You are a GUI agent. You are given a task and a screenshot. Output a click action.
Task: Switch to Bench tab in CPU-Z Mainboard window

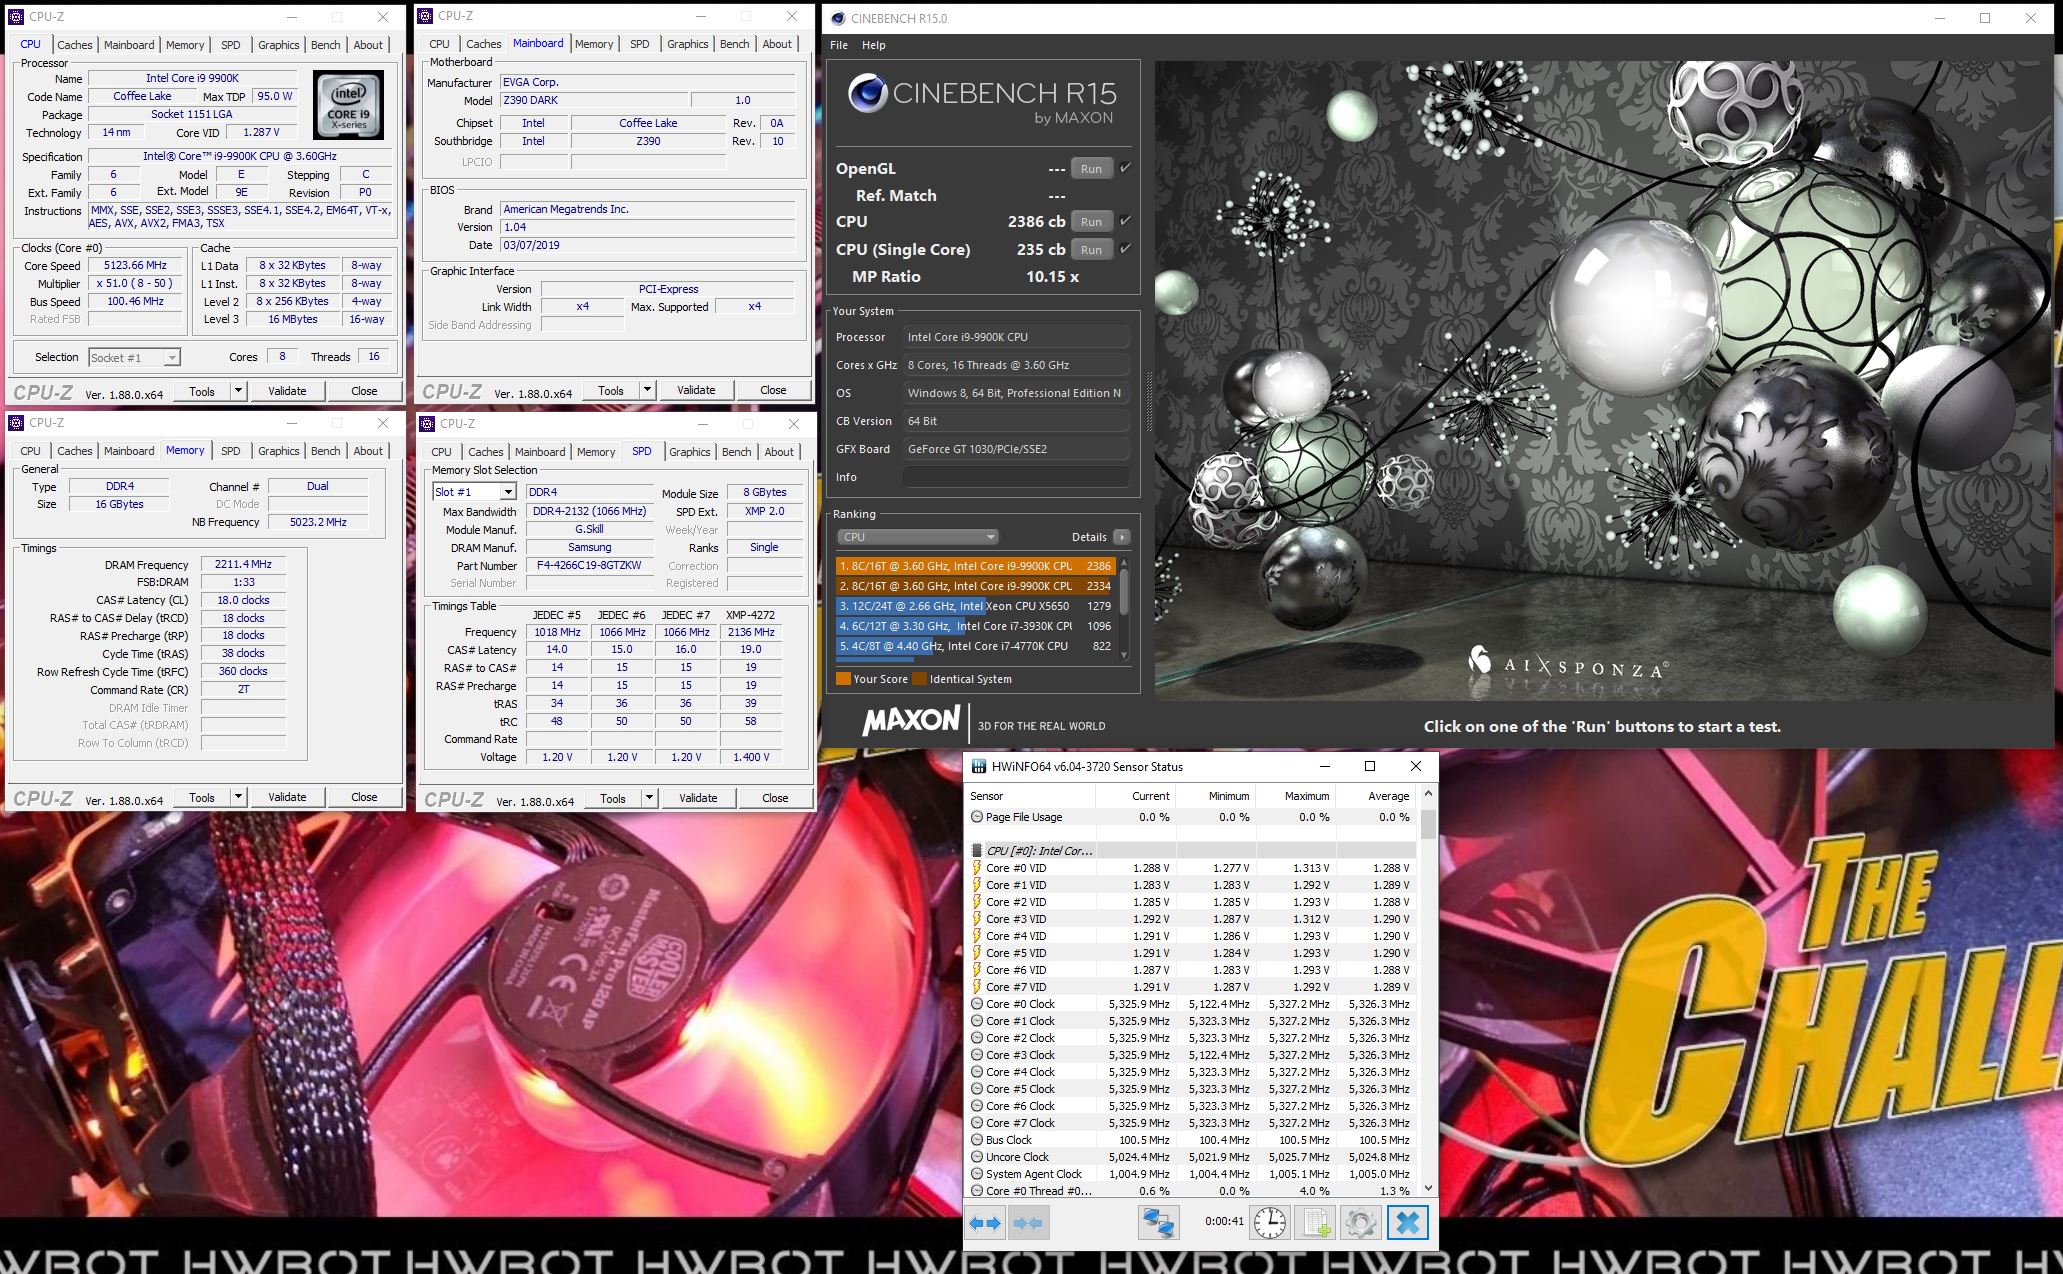735,44
